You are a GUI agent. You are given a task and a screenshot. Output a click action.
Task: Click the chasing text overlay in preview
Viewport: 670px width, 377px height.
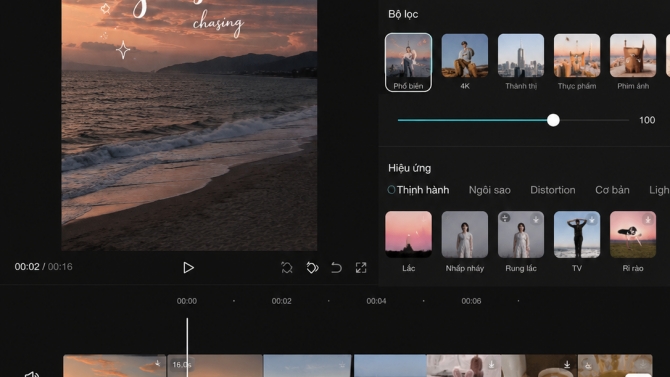click(x=218, y=24)
